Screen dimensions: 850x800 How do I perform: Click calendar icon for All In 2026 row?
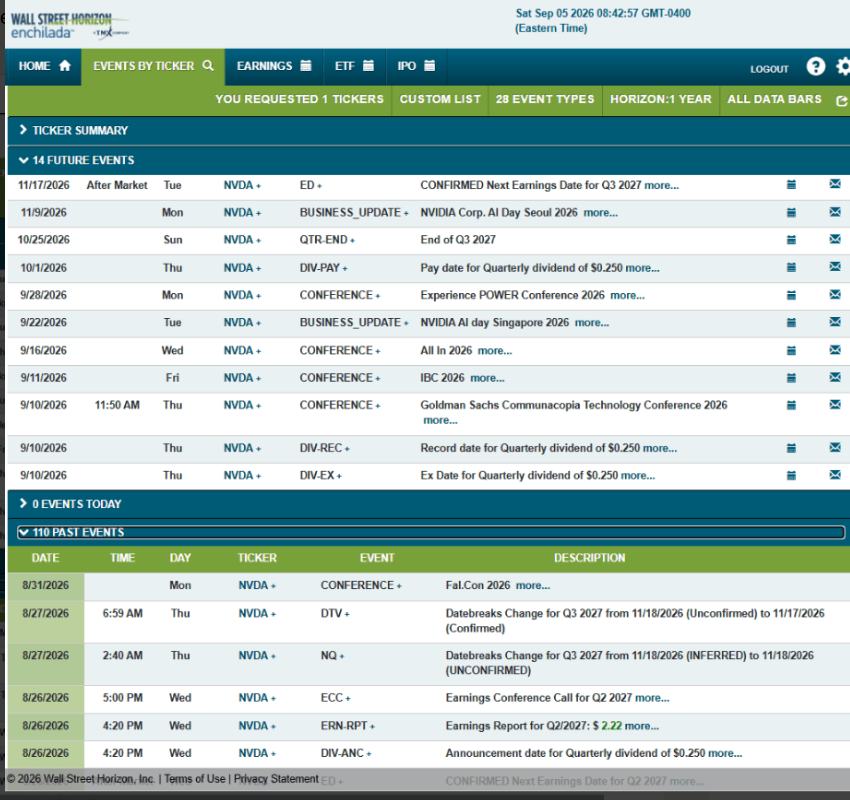791,351
